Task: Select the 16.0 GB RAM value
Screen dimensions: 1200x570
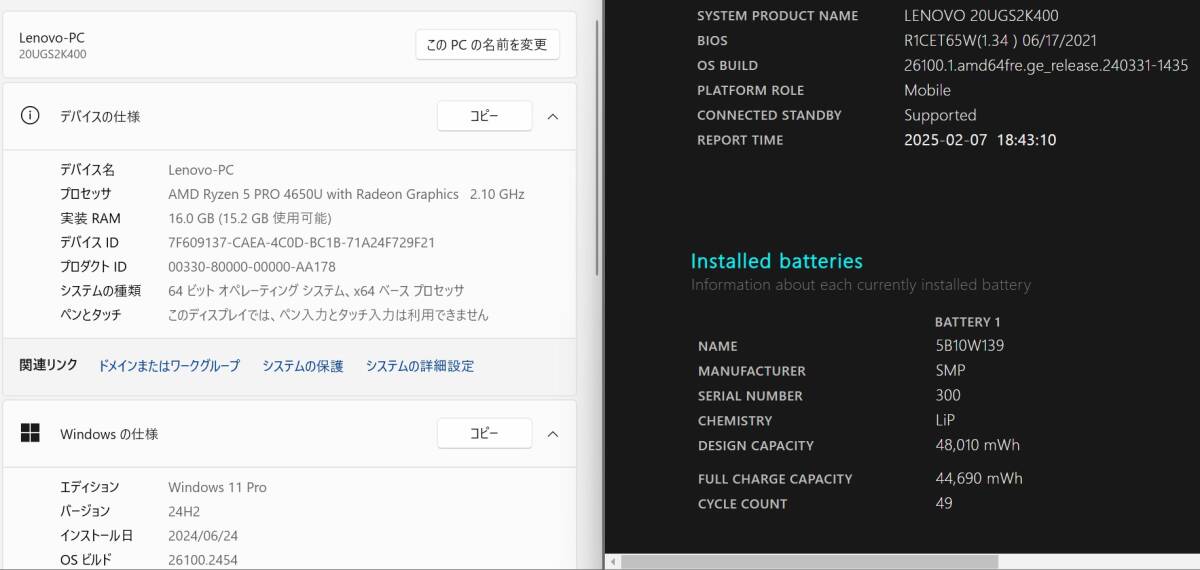Action: click(249, 218)
